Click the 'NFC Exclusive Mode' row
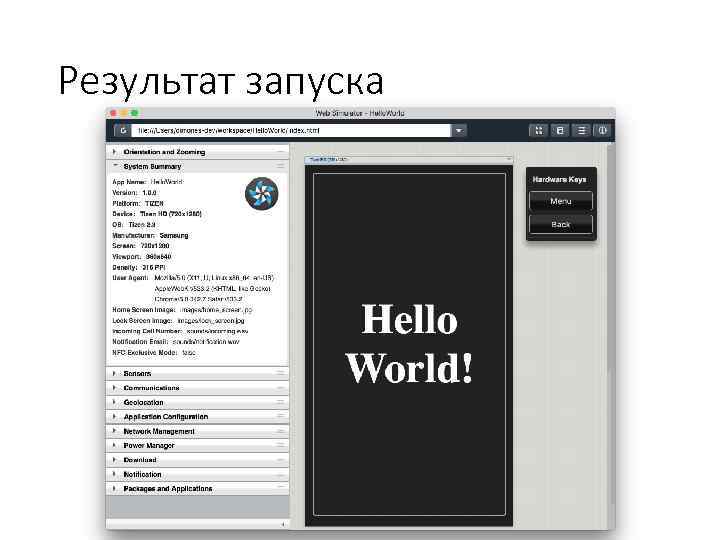The width and height of the screenshot is (720, 540). (154, 353)
